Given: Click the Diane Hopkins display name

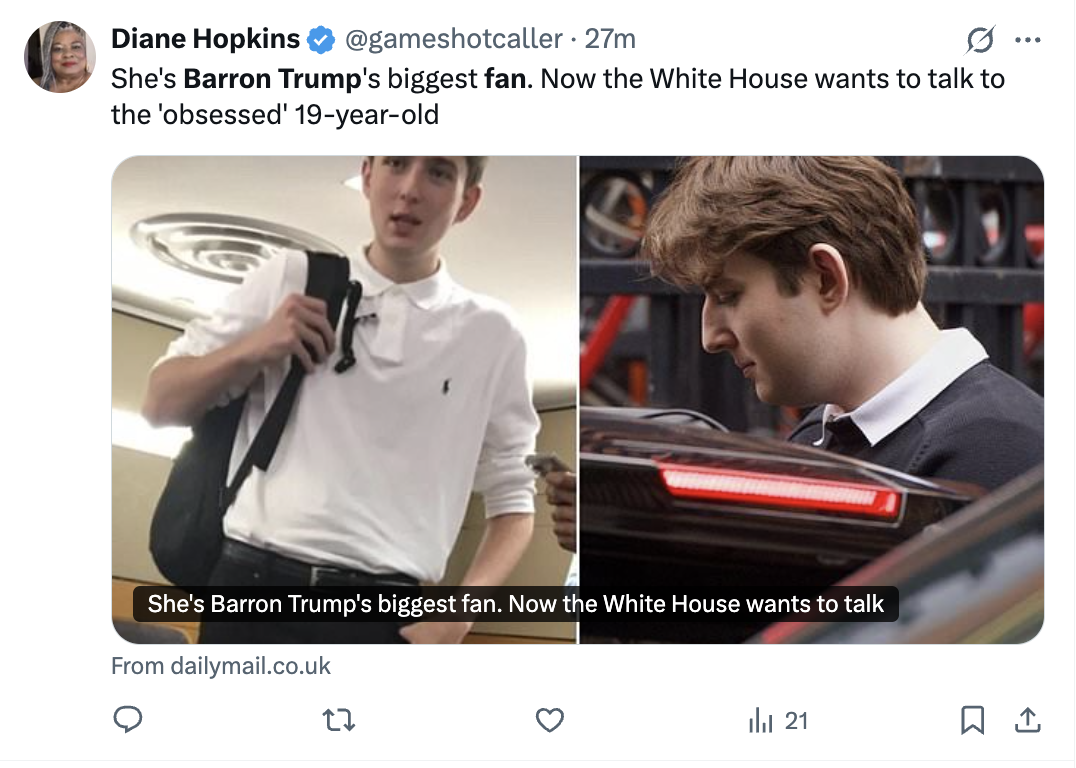Looking at the screenshot, I should 205,39.
